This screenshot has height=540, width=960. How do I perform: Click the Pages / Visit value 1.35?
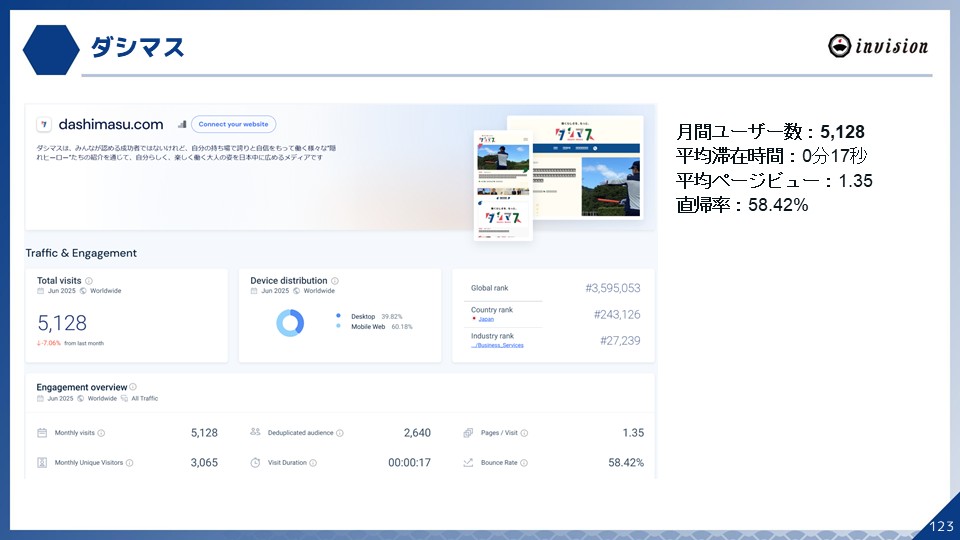pyautogui.click(x=633, y=433)
